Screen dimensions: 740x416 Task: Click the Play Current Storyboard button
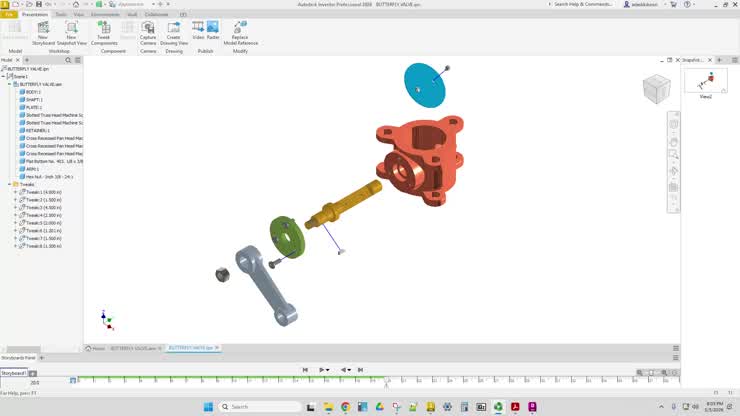(322, 370)
